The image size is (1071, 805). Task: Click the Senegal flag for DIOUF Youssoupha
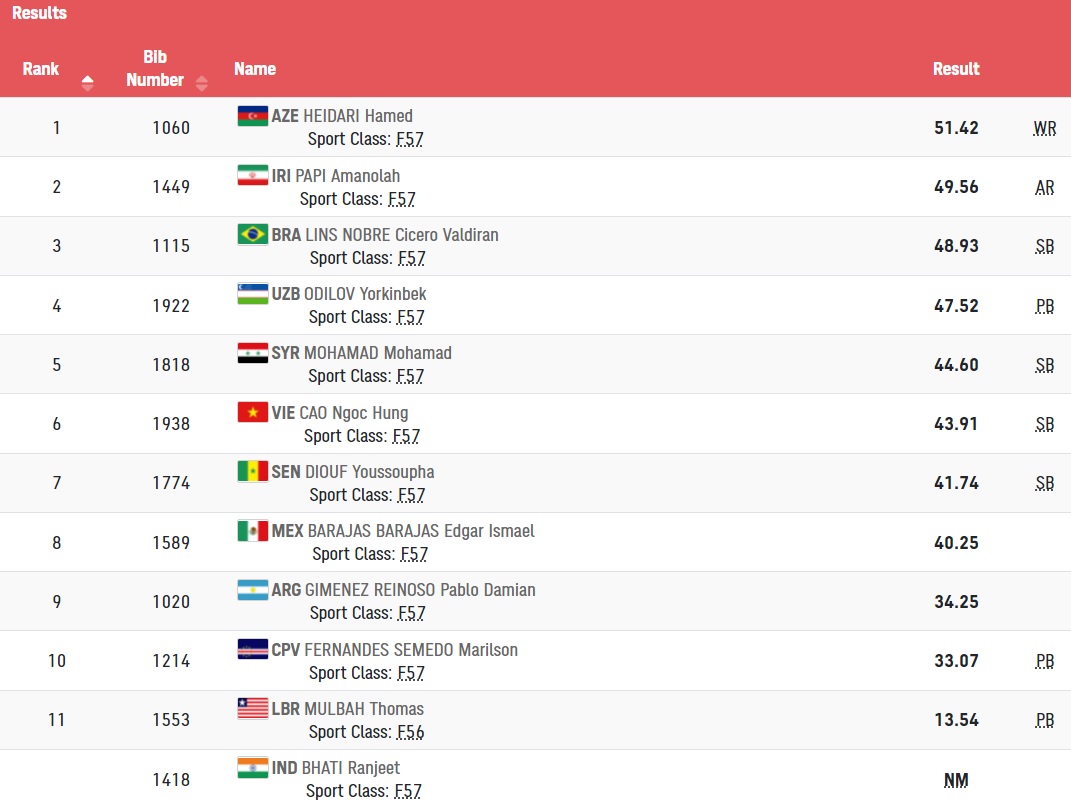253,471
